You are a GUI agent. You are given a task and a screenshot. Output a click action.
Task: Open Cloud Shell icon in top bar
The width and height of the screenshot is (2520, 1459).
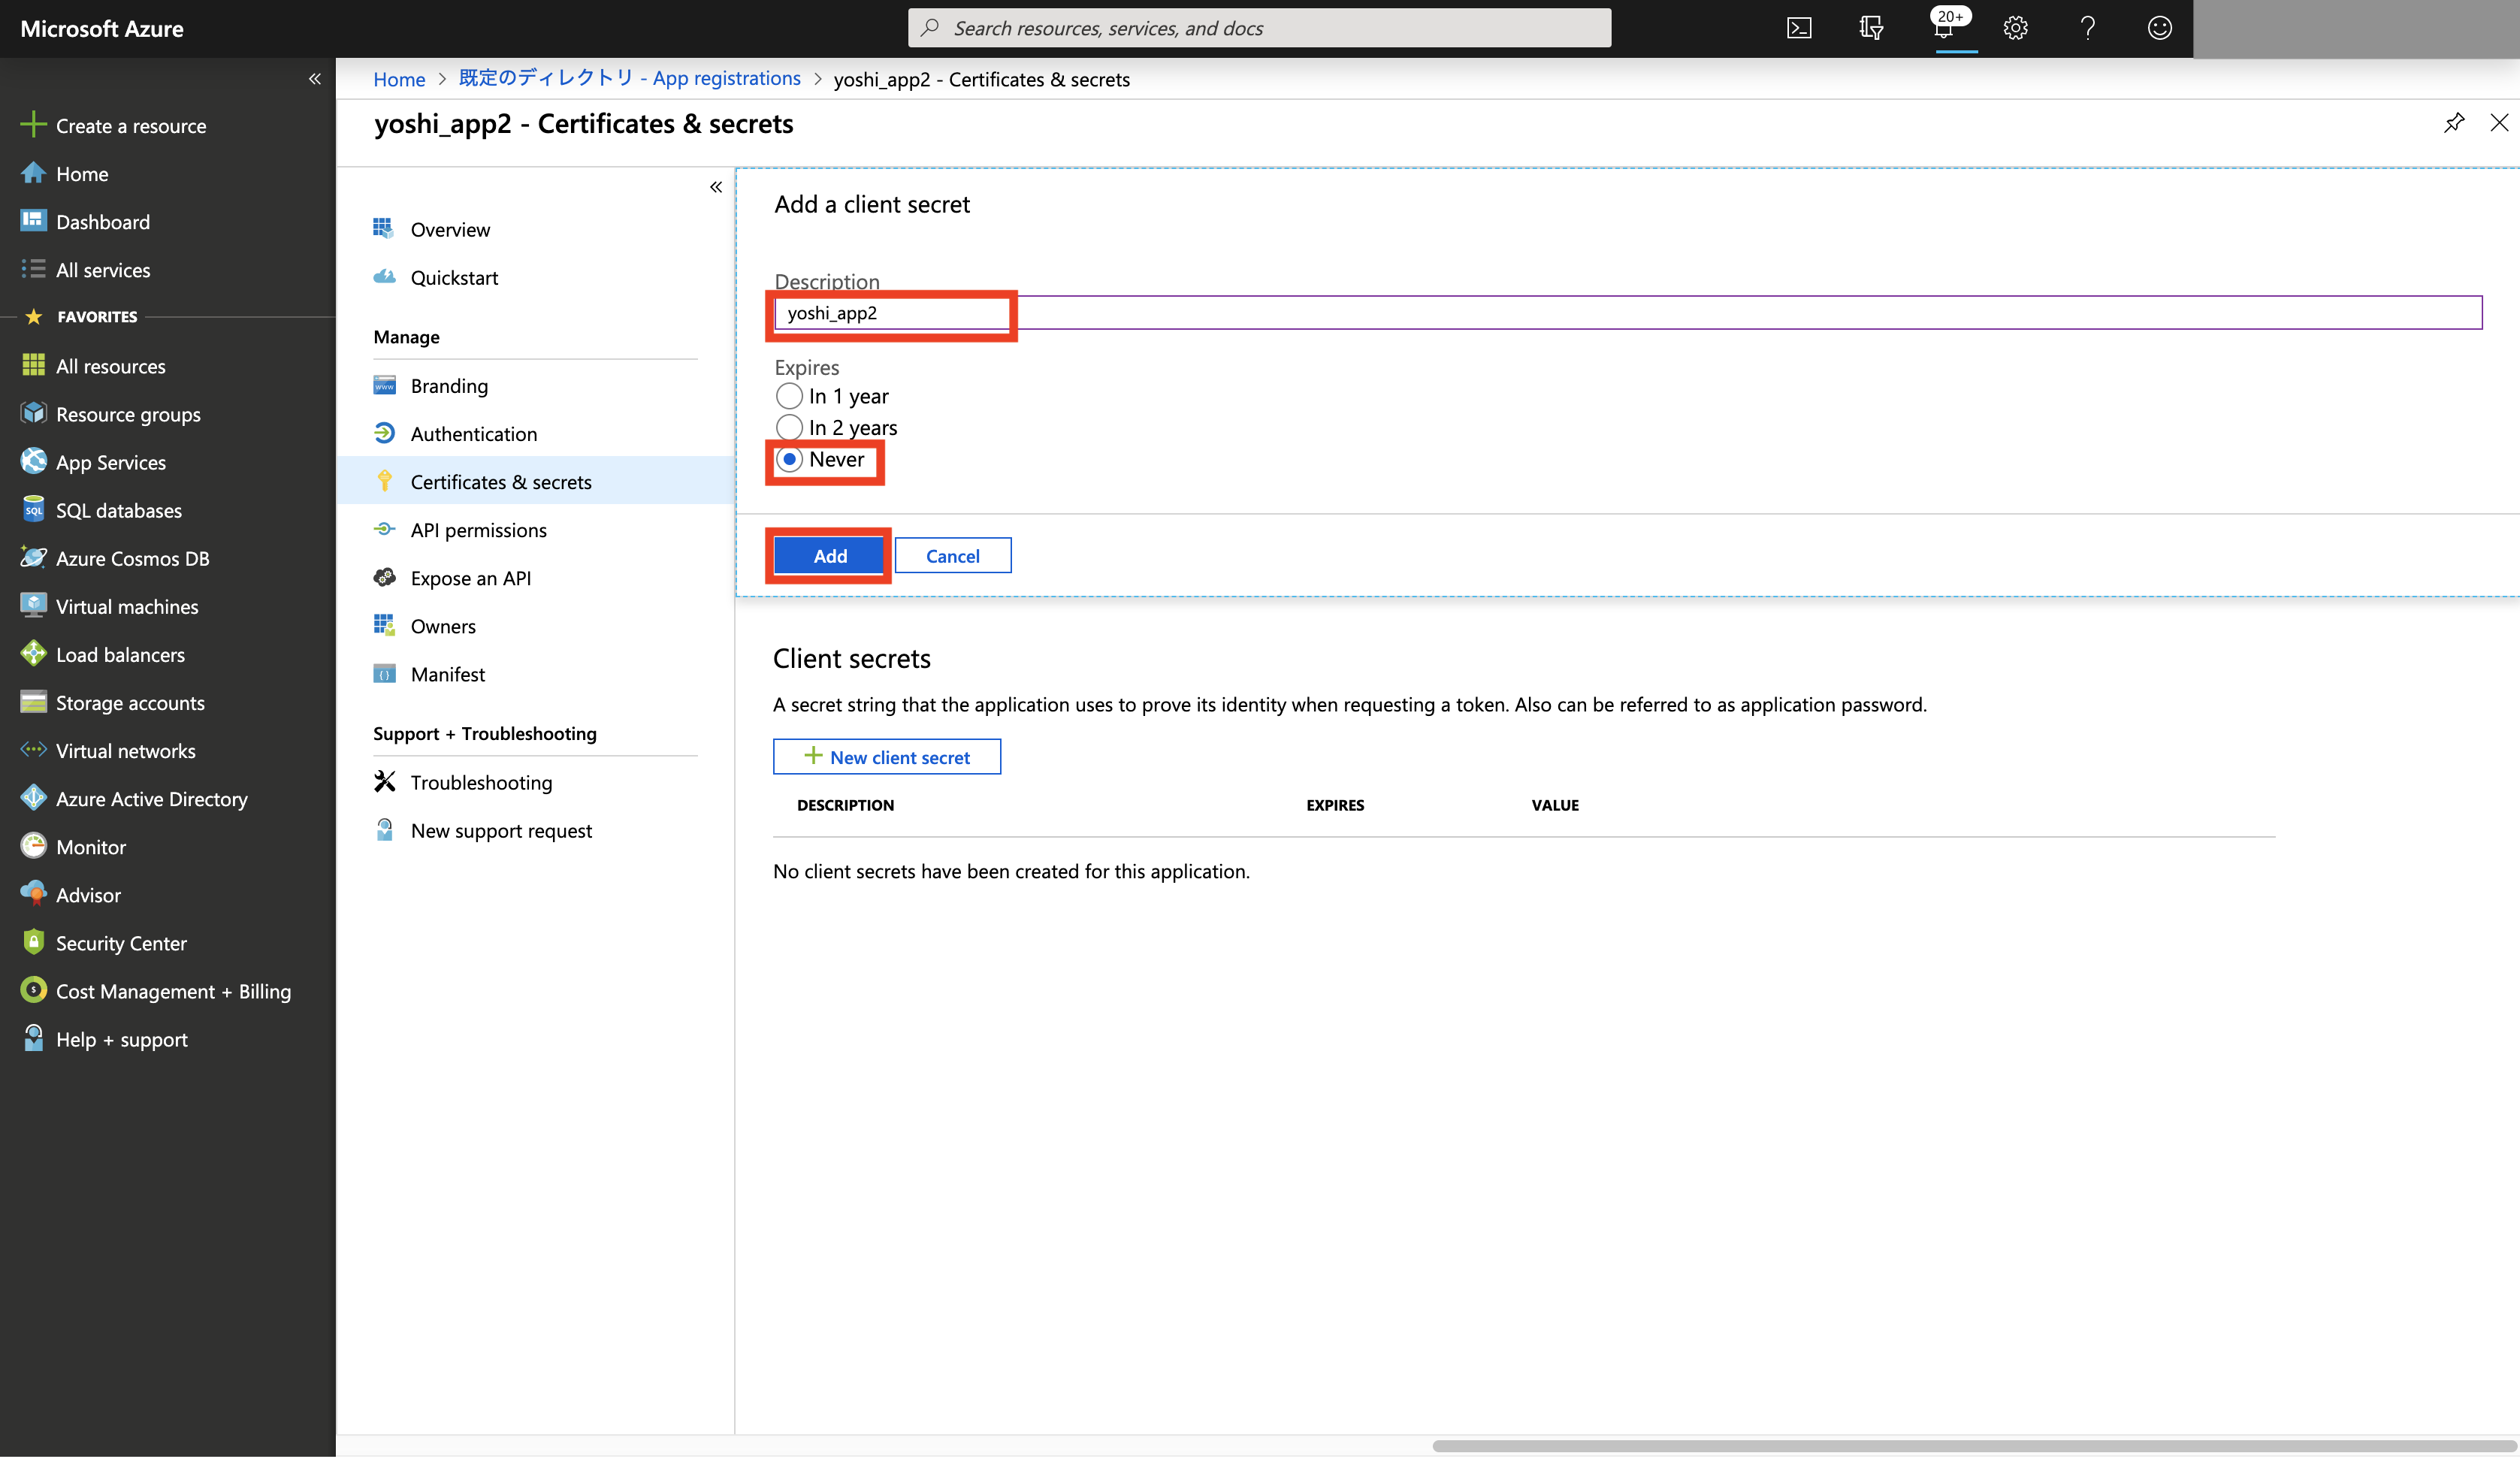point(1798,28)
